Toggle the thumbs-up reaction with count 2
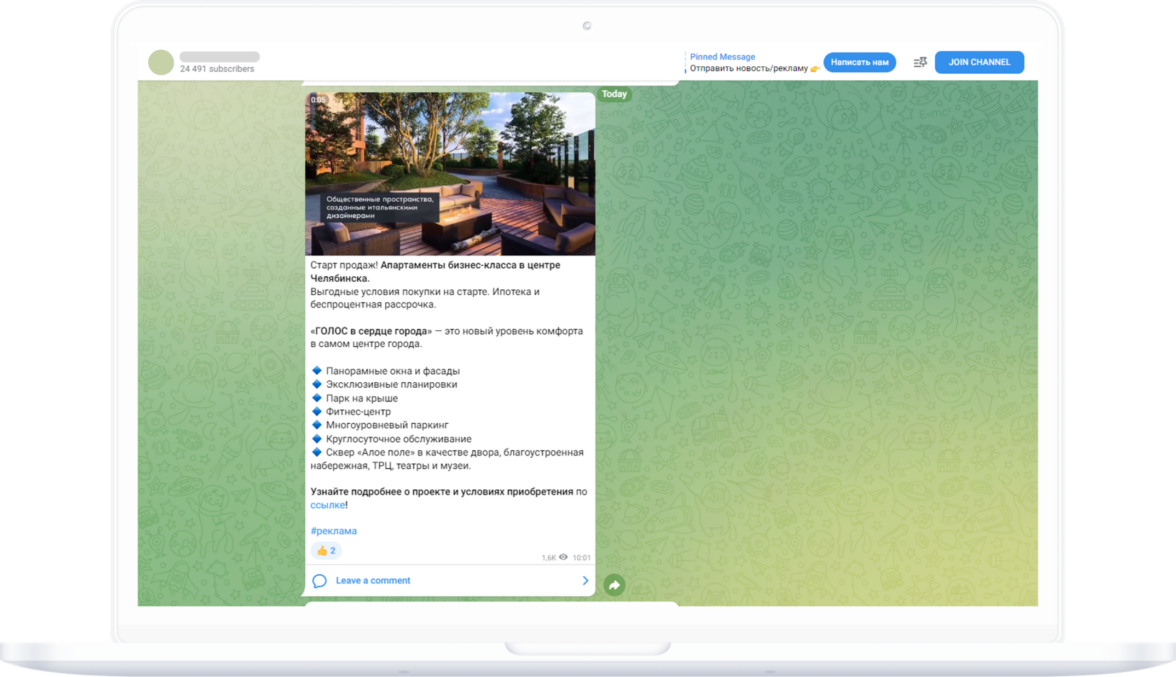This screenshot has width=1176, height=677. coord(326,551)
